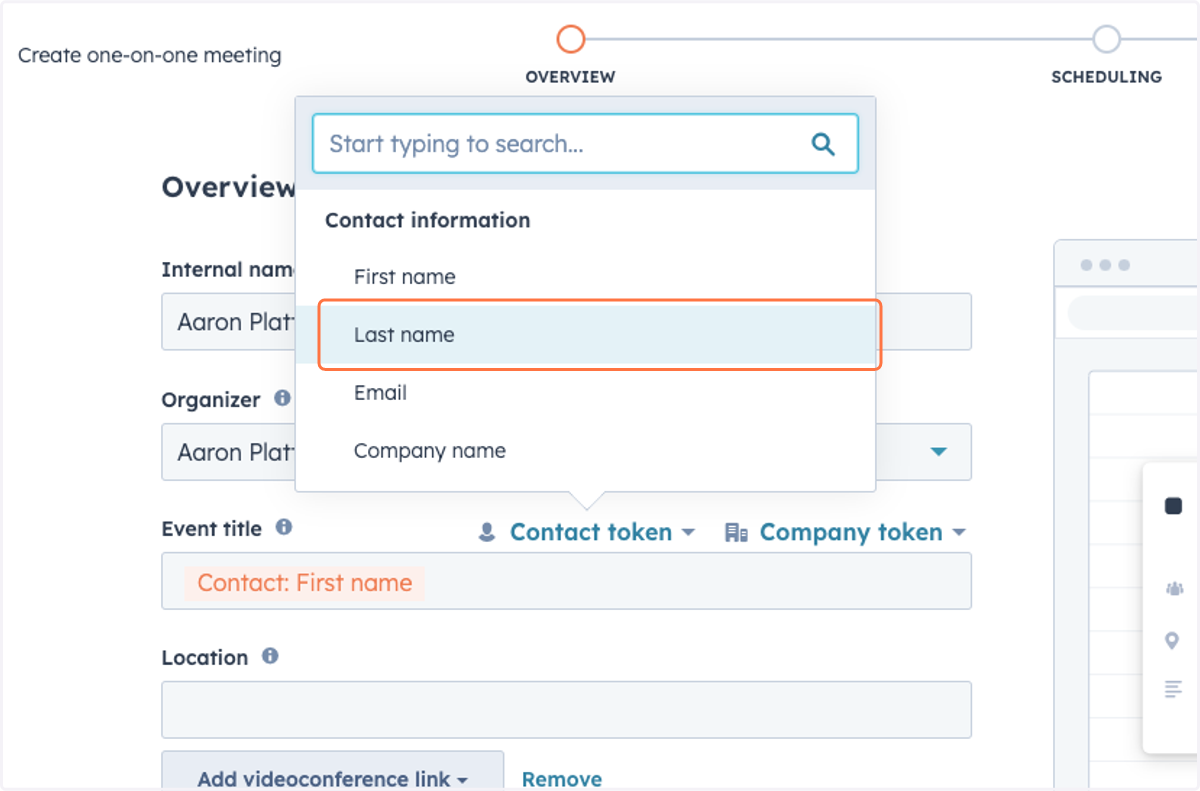Image resolution: width=1200 pixels, height=791 pixels.
Task: Click the info icon next to Organizer
Action: pos(283,398)
